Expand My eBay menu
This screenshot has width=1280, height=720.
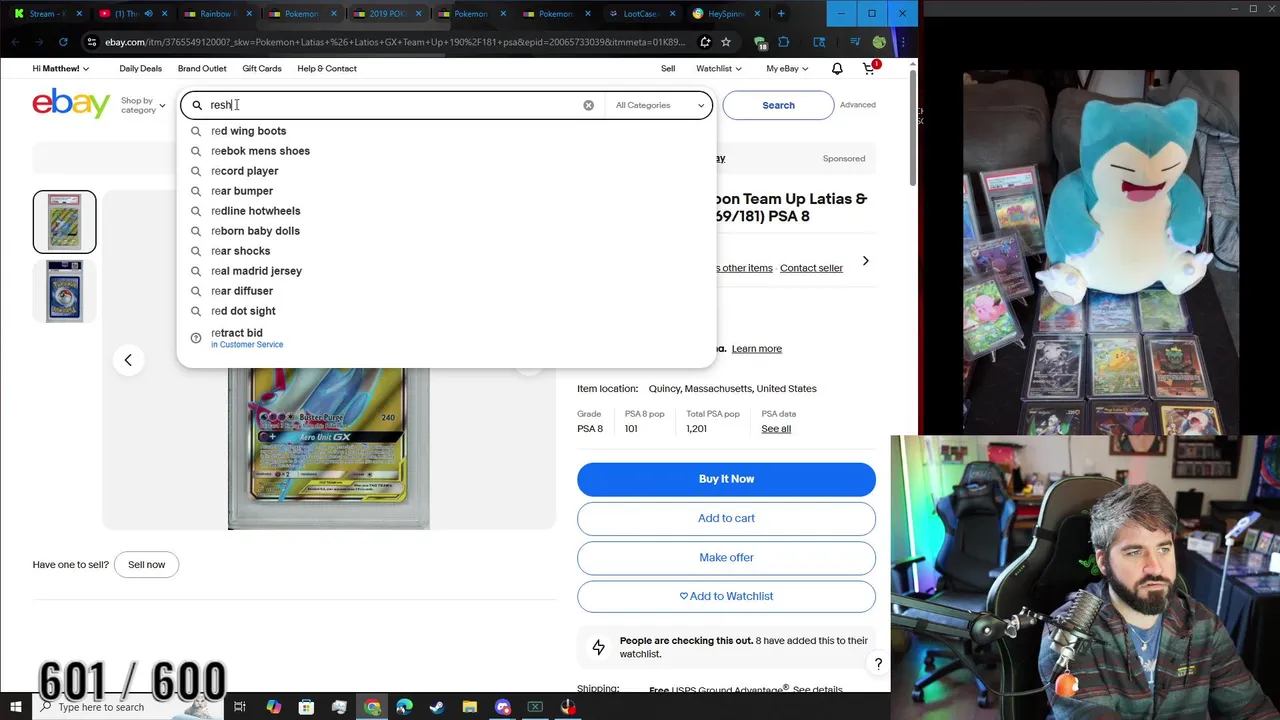[x=787, y=69]
